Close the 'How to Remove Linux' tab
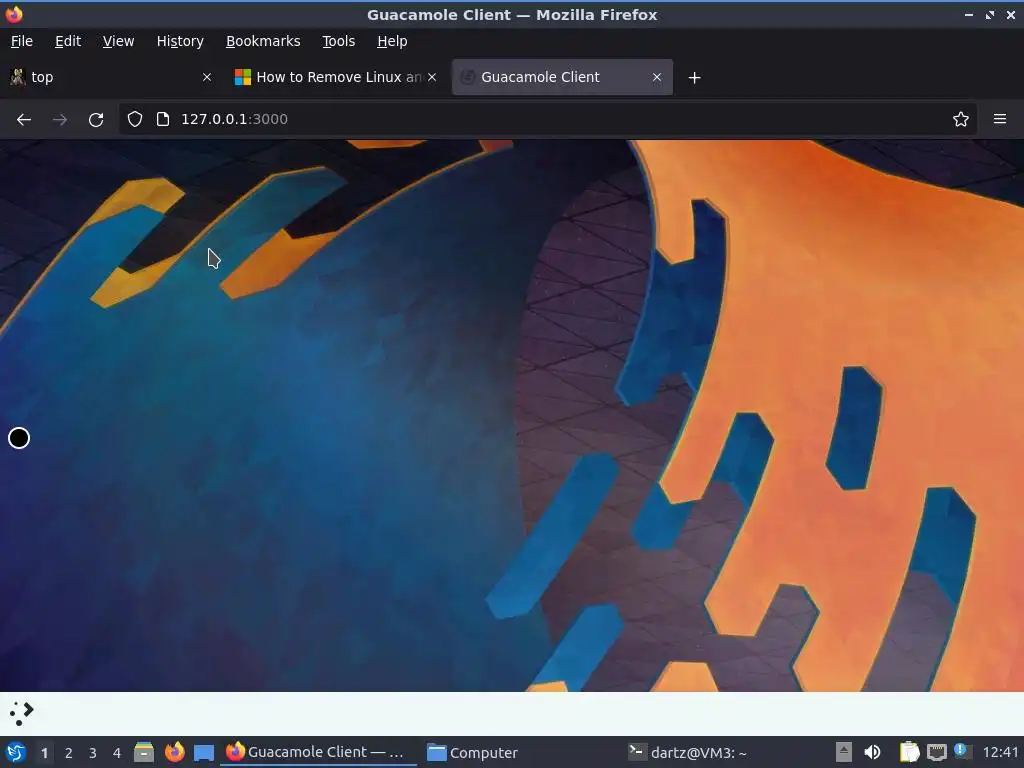1024x768 pixels. click(432, 77)
